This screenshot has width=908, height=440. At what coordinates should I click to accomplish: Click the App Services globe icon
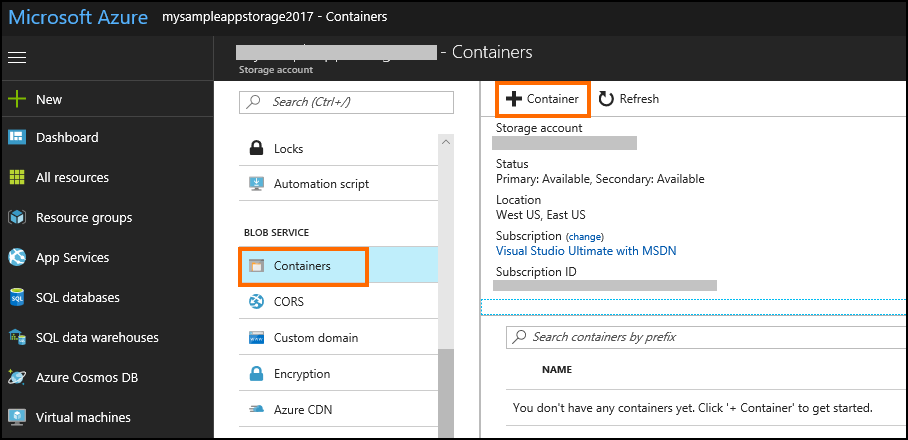(17, 257)
